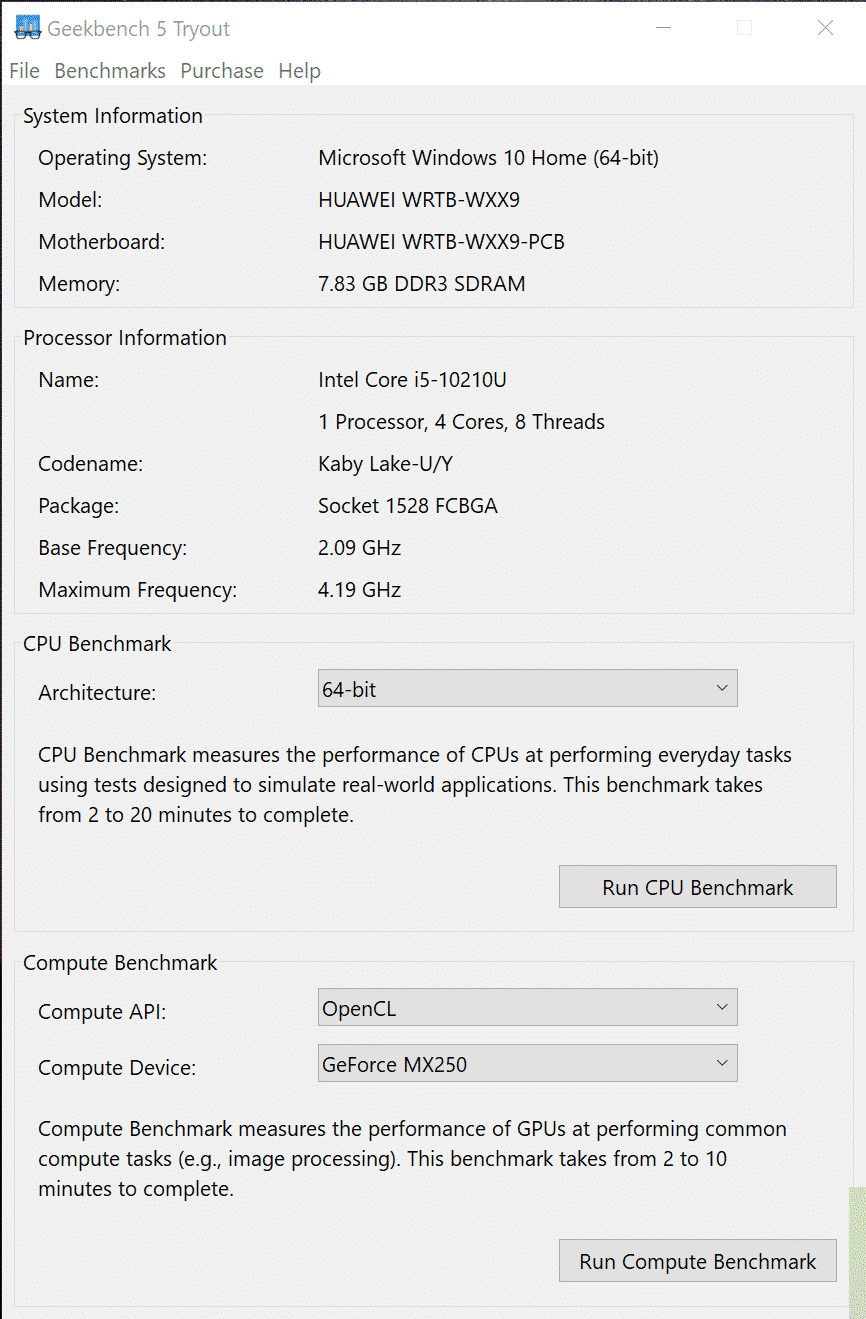Click the 7.83 GB DDR3 SDRAM memory value
Image resolution: width=866 pixels, height=1319 pixels.
(421, 284)
